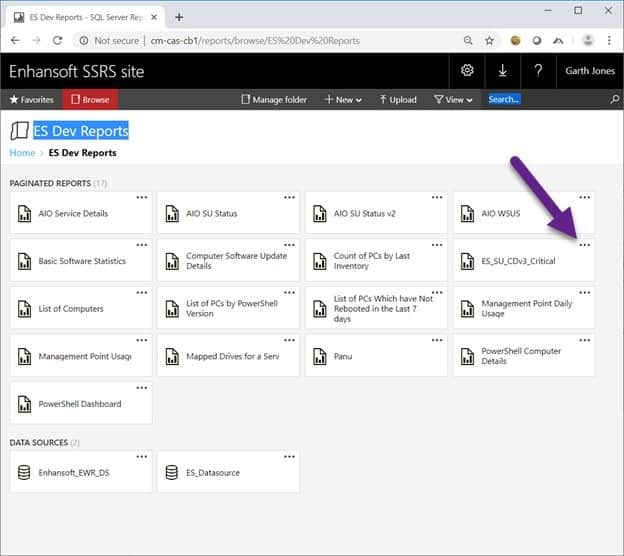Click the Manage folder button

[x=276, y=100]
